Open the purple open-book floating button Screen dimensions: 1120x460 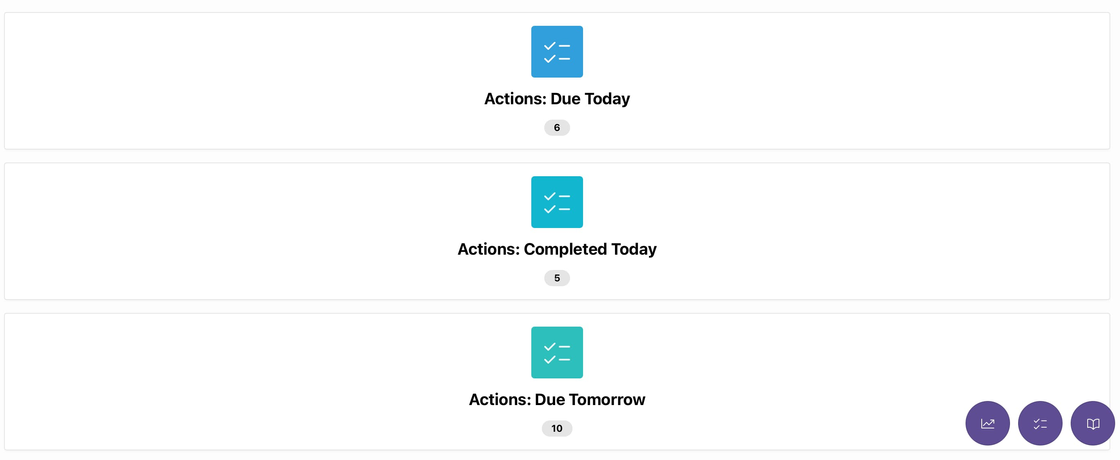[x=1093, y=423]
